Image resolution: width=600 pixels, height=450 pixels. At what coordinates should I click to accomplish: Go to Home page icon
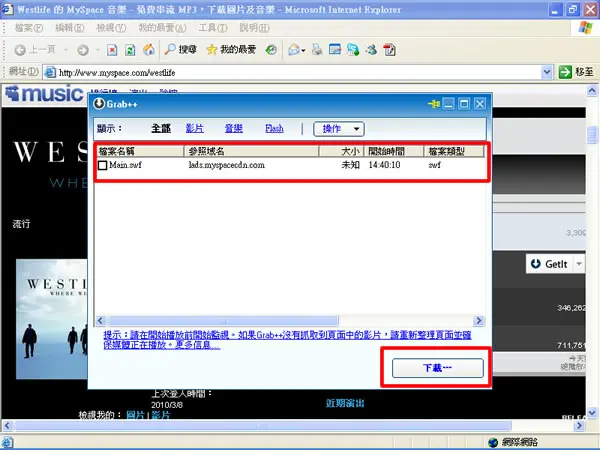[x=149, y=50]
